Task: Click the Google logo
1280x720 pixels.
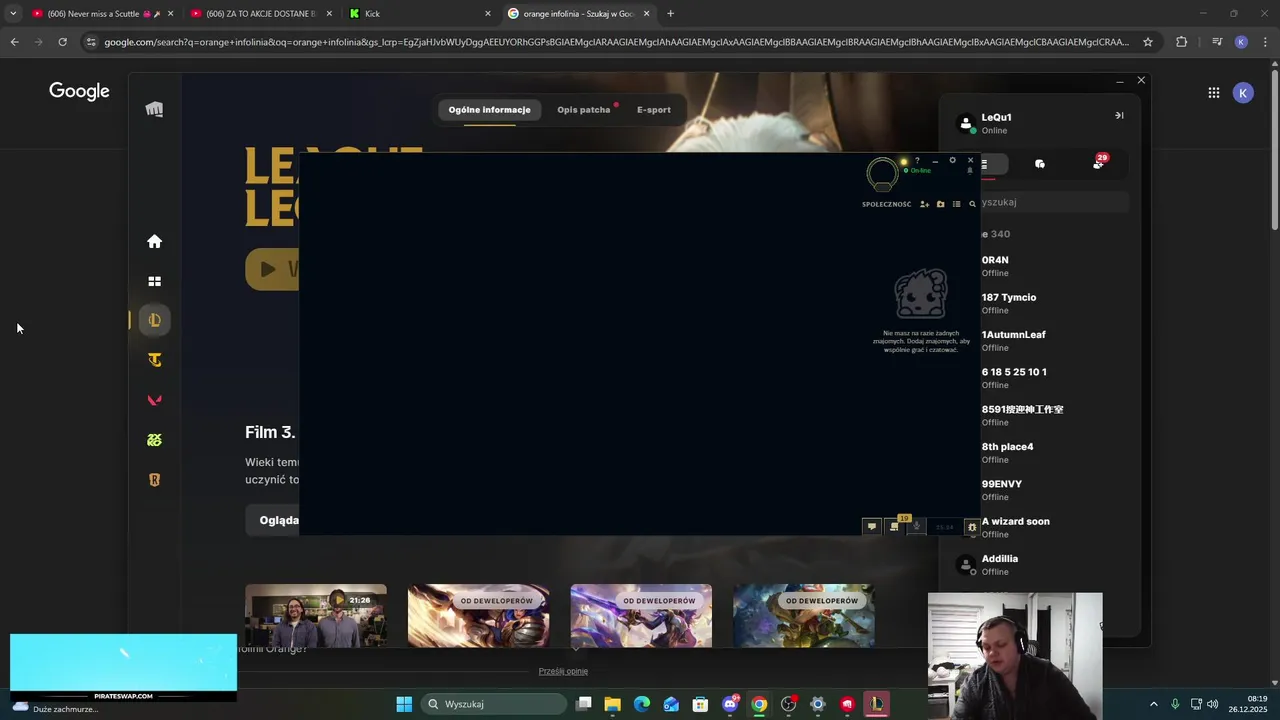Action: click(x=79, y=92)
